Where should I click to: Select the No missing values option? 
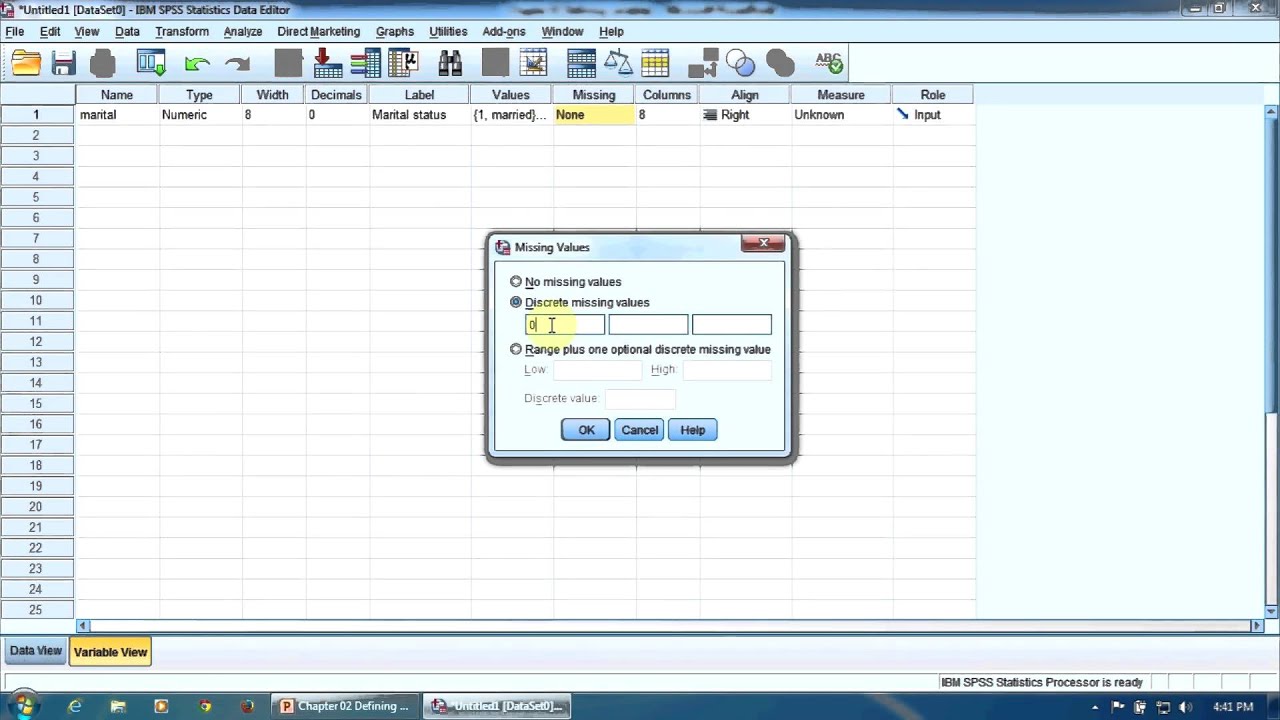(x=565, y=282)
